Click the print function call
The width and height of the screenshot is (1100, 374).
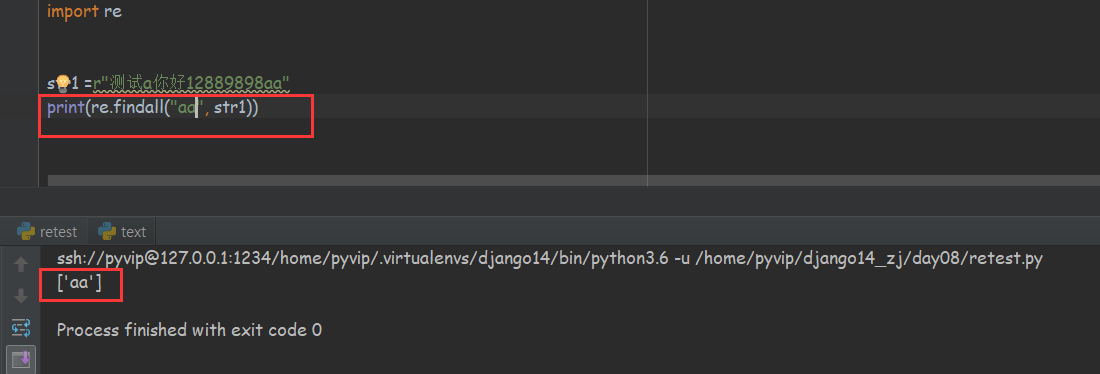(66, 109)
